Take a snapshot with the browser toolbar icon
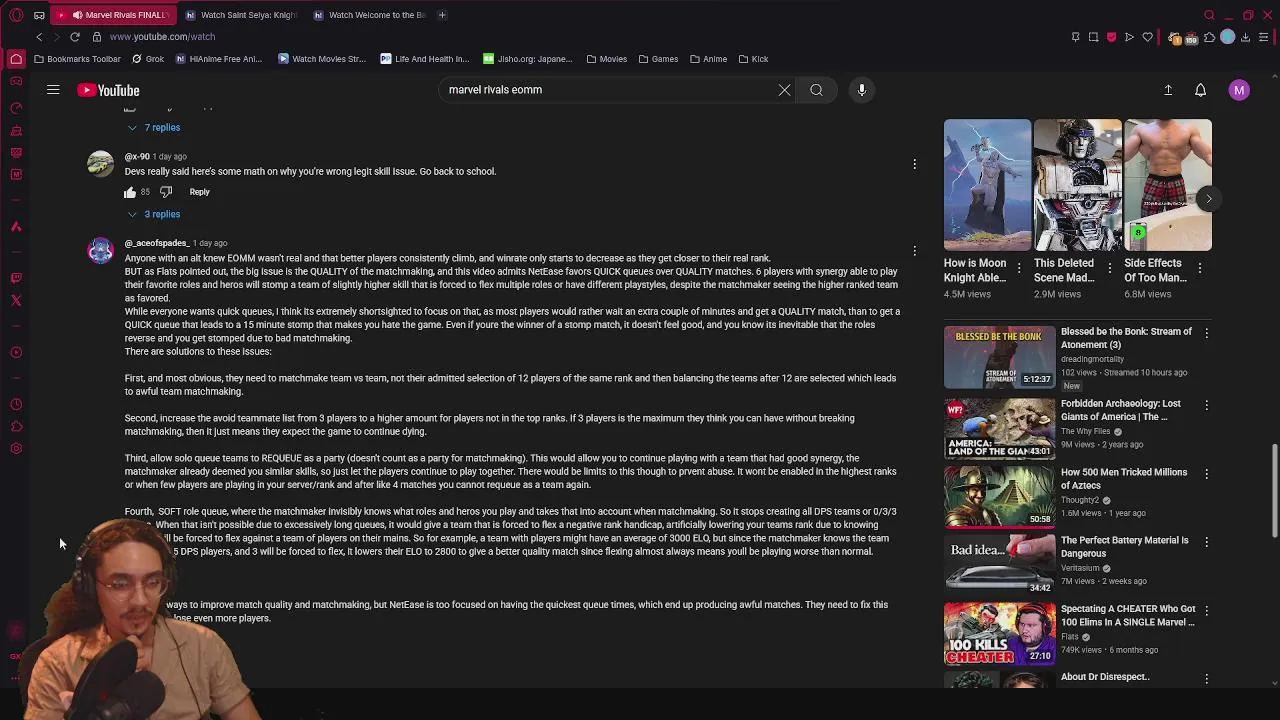 click(1093, 37)
